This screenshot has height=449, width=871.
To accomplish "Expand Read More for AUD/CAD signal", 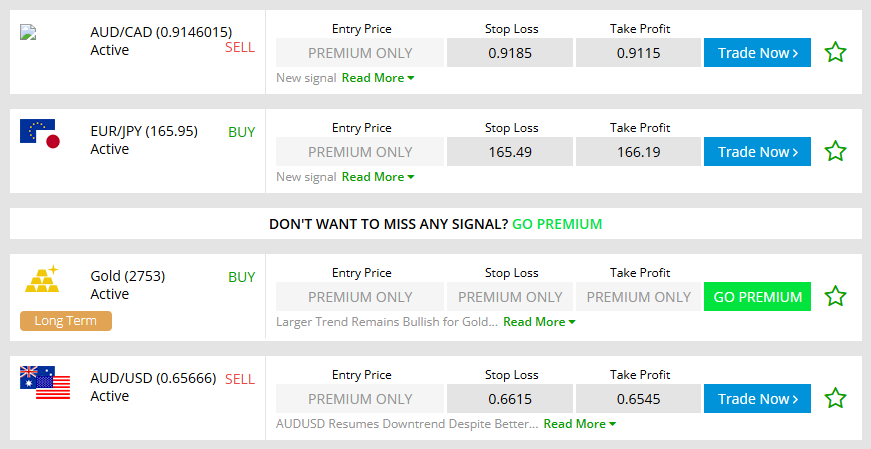I will (377, 77).
